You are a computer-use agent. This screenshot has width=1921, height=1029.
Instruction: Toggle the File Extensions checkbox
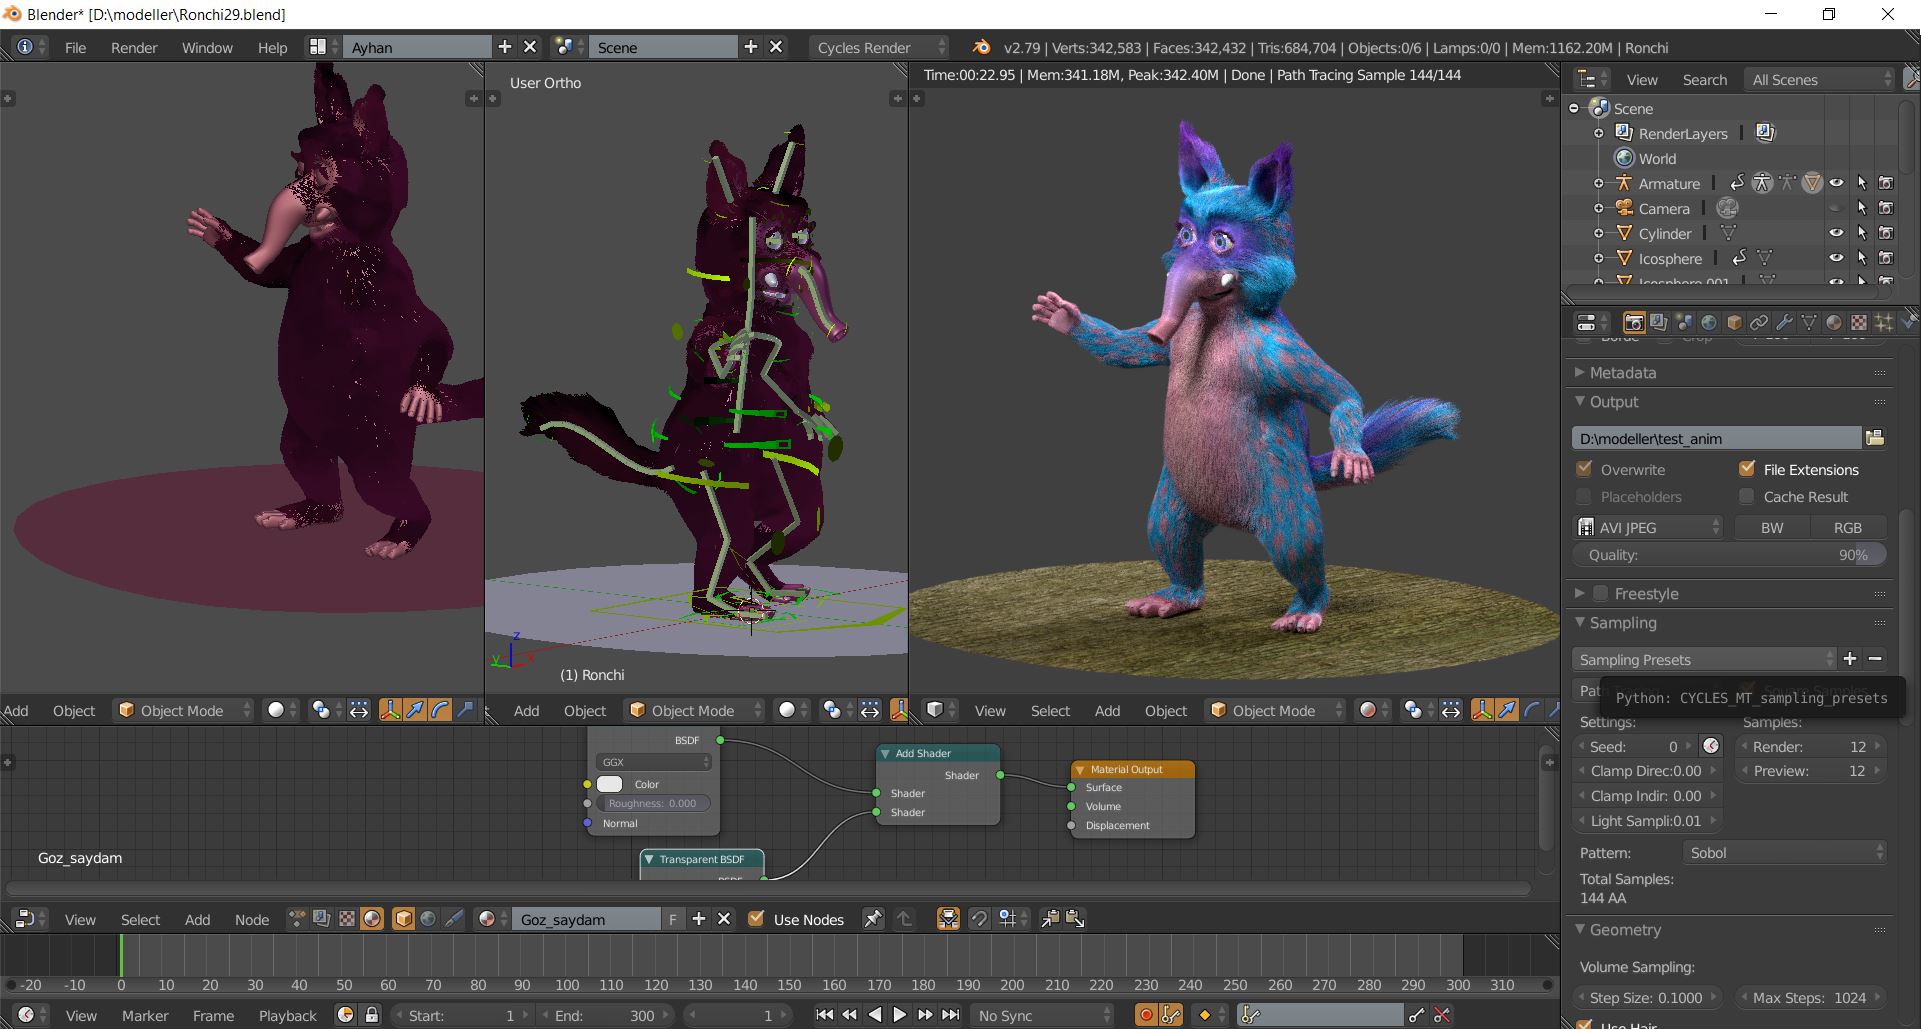(1747, 469)
